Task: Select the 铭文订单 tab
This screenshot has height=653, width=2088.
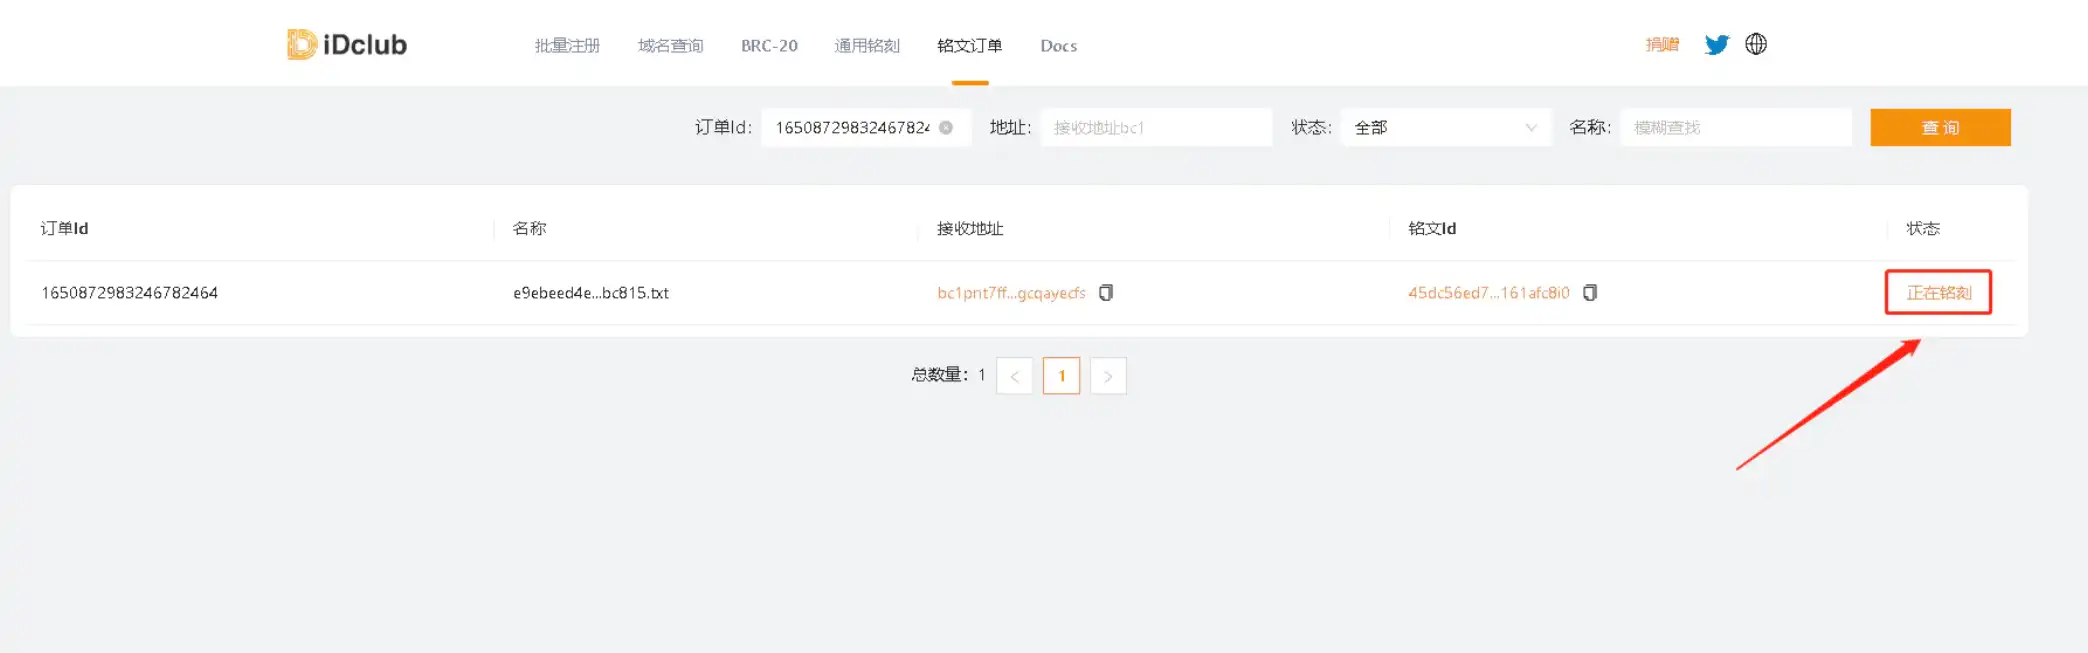Action: point(969,46)
